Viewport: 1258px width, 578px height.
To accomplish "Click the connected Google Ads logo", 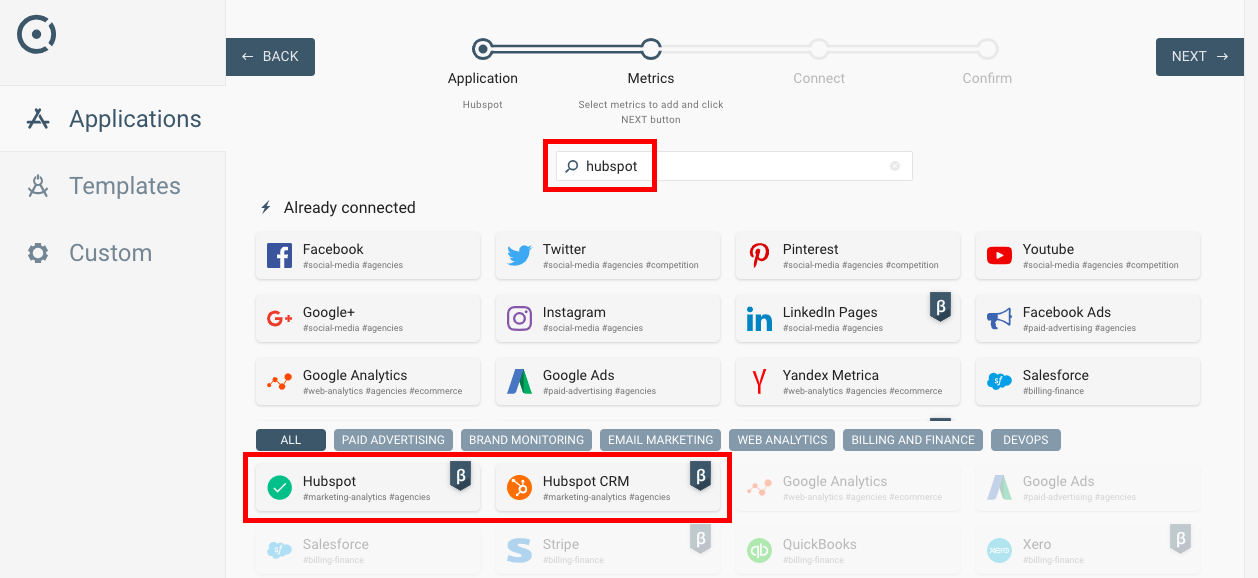I will click(519, 382).
